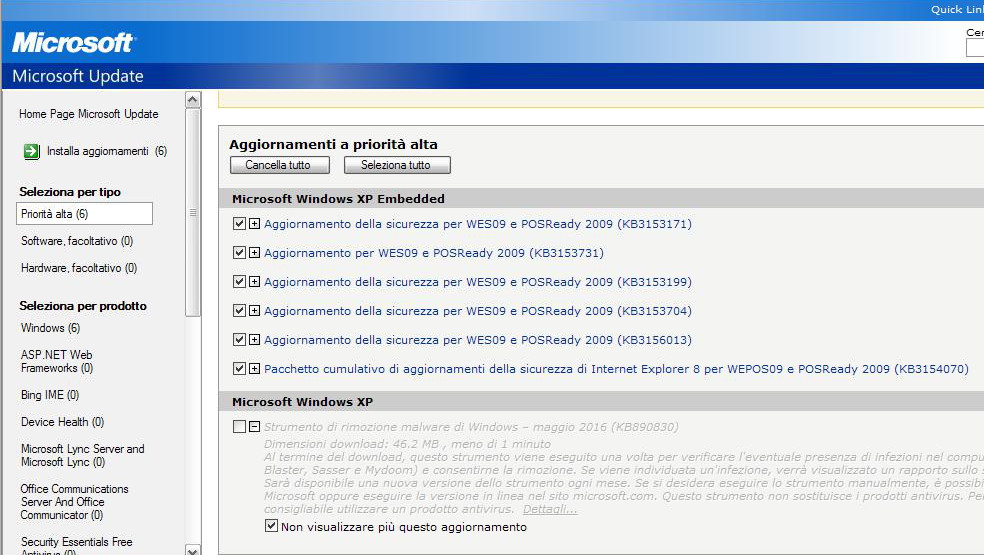Toggle 'Non visualizzare più questo aggiornamento' checkbox

[x=271, y=525]
